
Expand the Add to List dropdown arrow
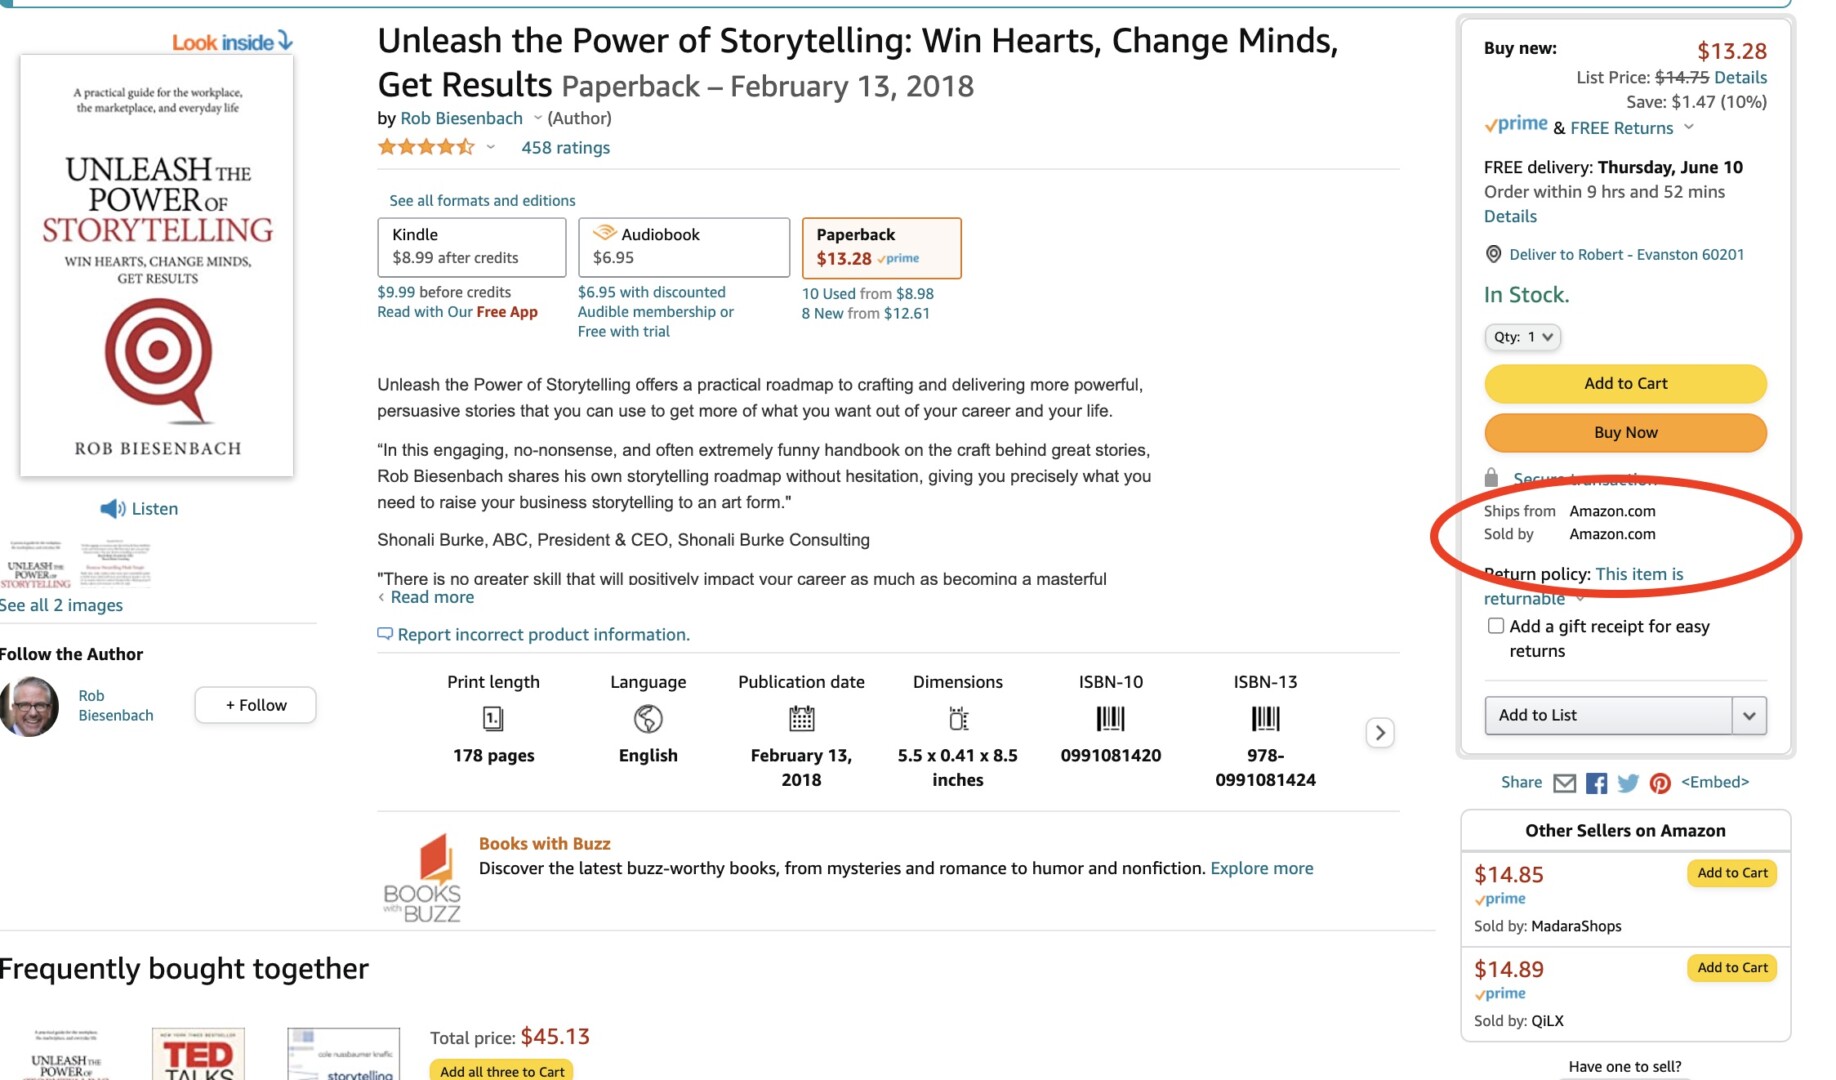click(x=1749, y=716)
